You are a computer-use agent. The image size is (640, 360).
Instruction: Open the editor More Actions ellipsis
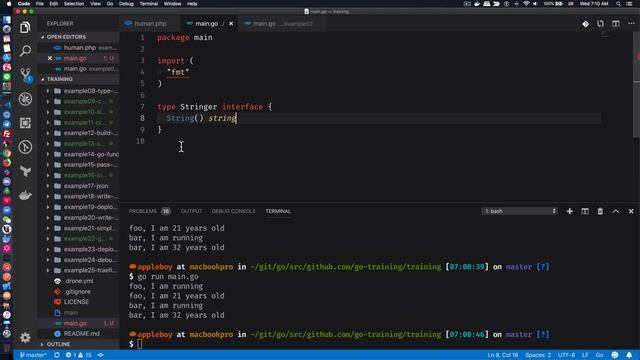pyautogui.click(x=631, y=24)
